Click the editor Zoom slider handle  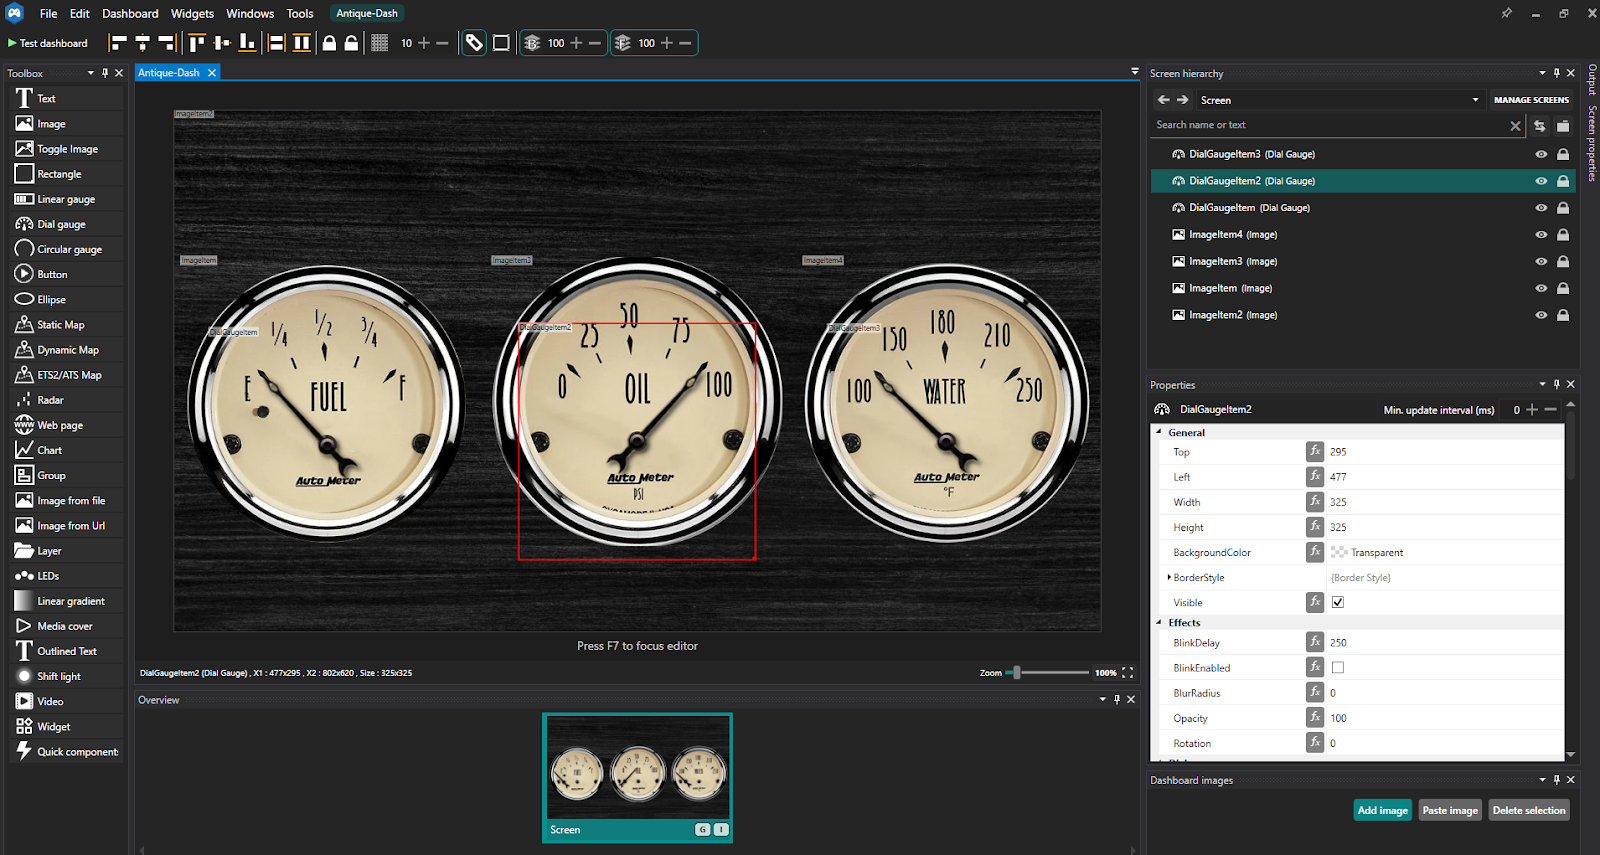1017,672
